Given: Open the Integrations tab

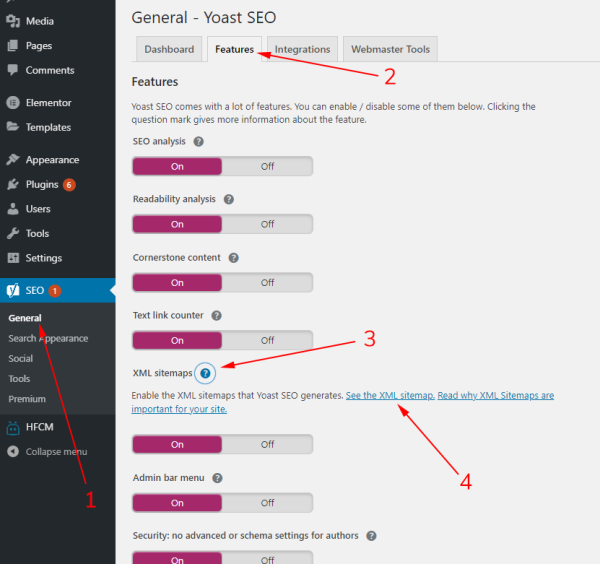Looking at the screenshot, I should tap(302, 49).
